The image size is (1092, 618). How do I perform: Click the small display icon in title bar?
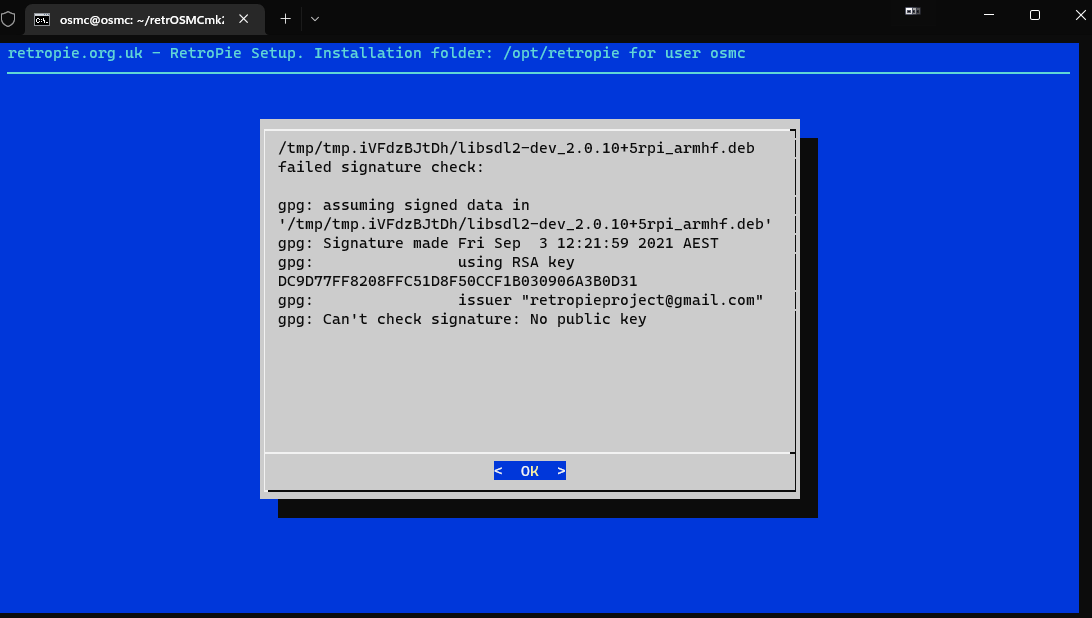(x=912, y=10)
